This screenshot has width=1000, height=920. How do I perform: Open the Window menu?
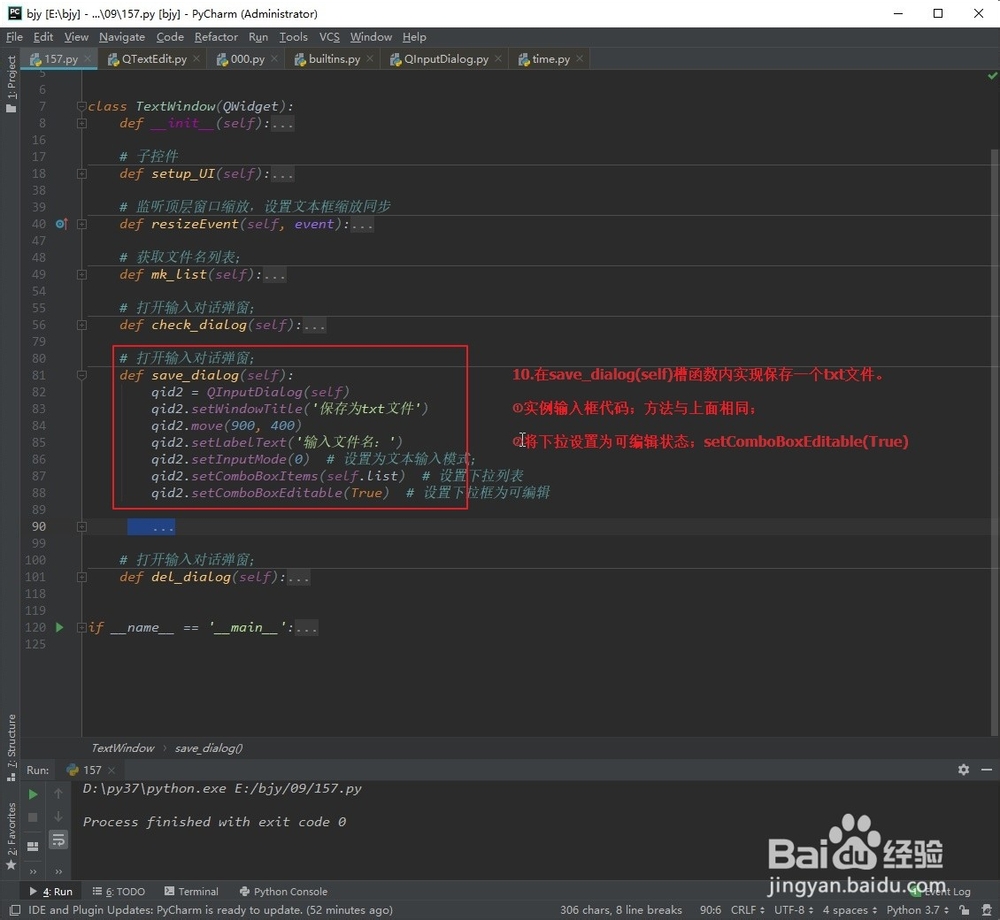coord(371,37)
